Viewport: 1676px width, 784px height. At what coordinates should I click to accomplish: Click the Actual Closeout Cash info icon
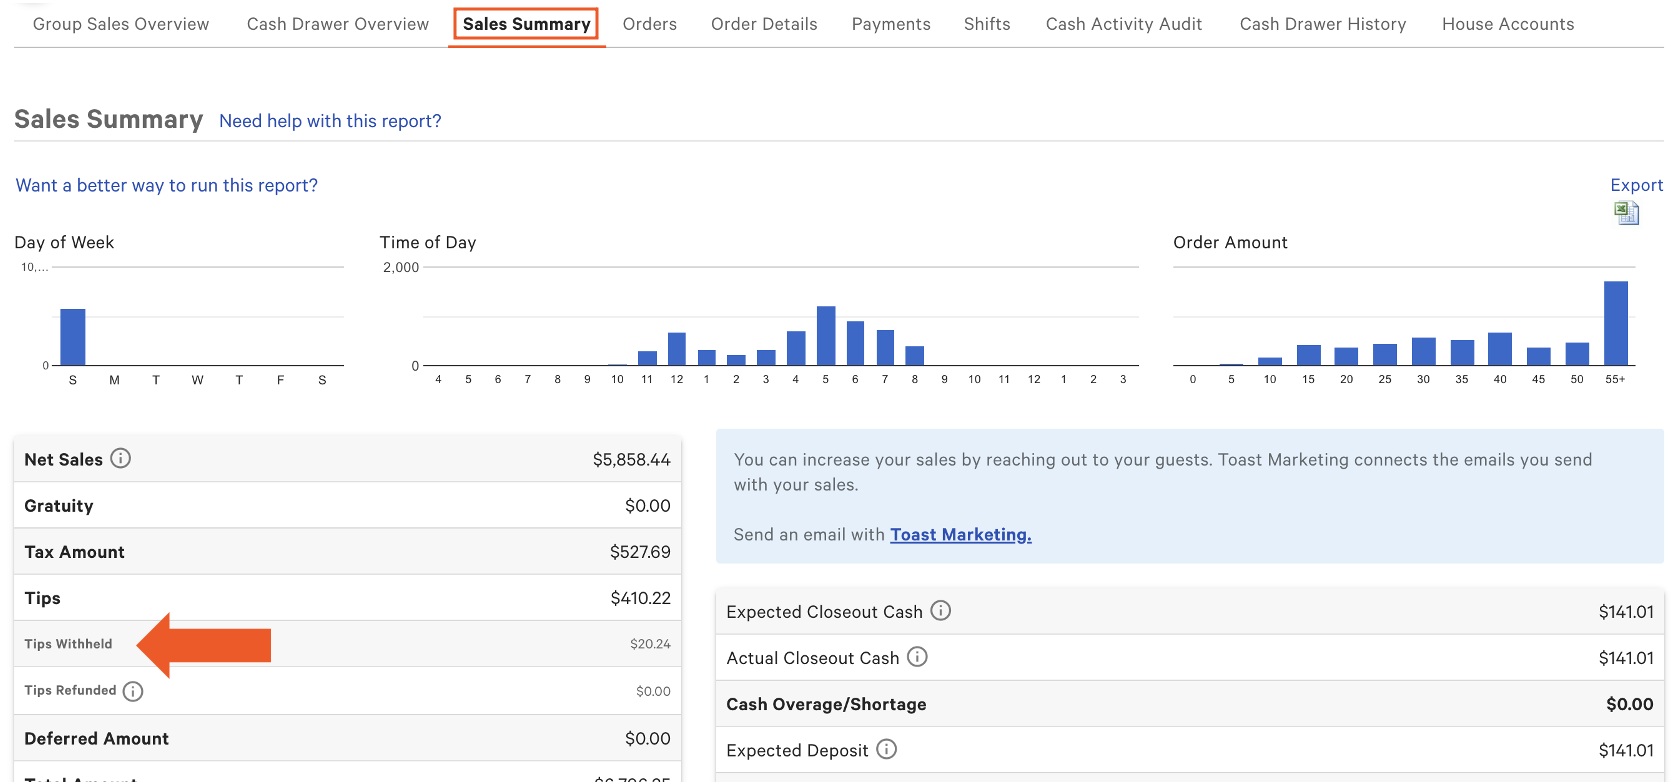(x=917, y=657)
